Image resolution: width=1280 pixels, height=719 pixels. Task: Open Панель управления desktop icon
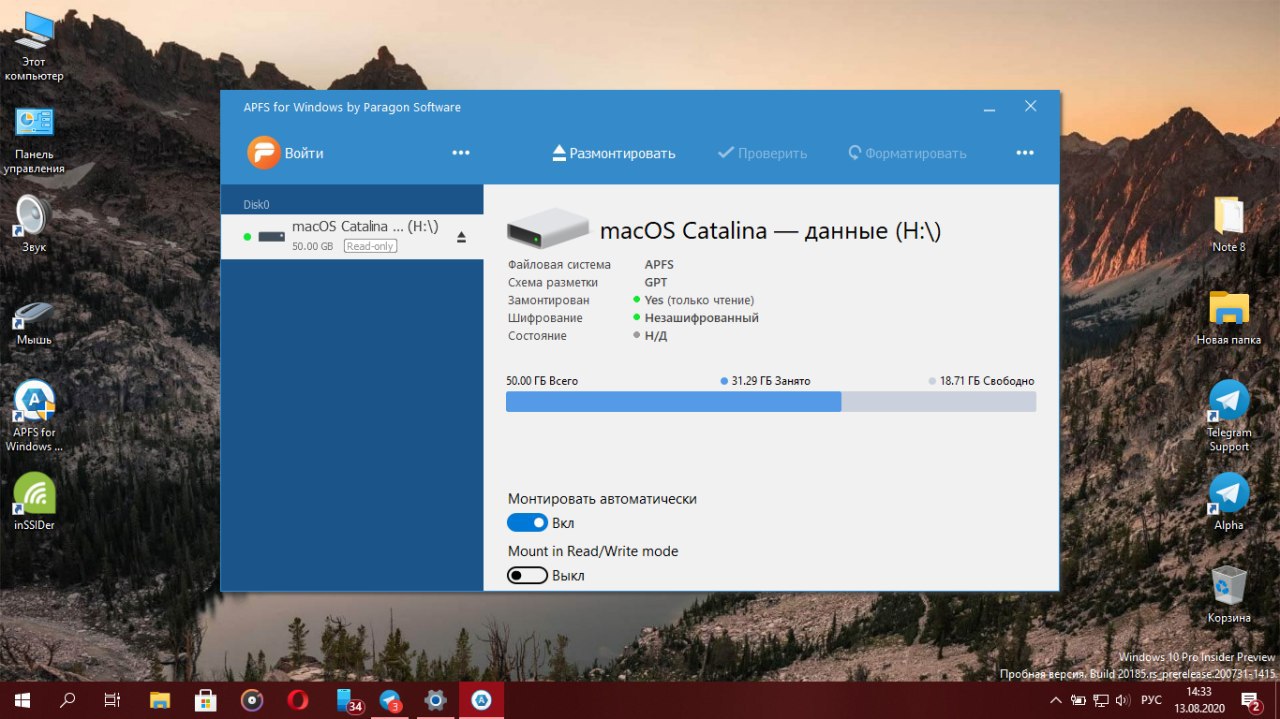(34, 140)
